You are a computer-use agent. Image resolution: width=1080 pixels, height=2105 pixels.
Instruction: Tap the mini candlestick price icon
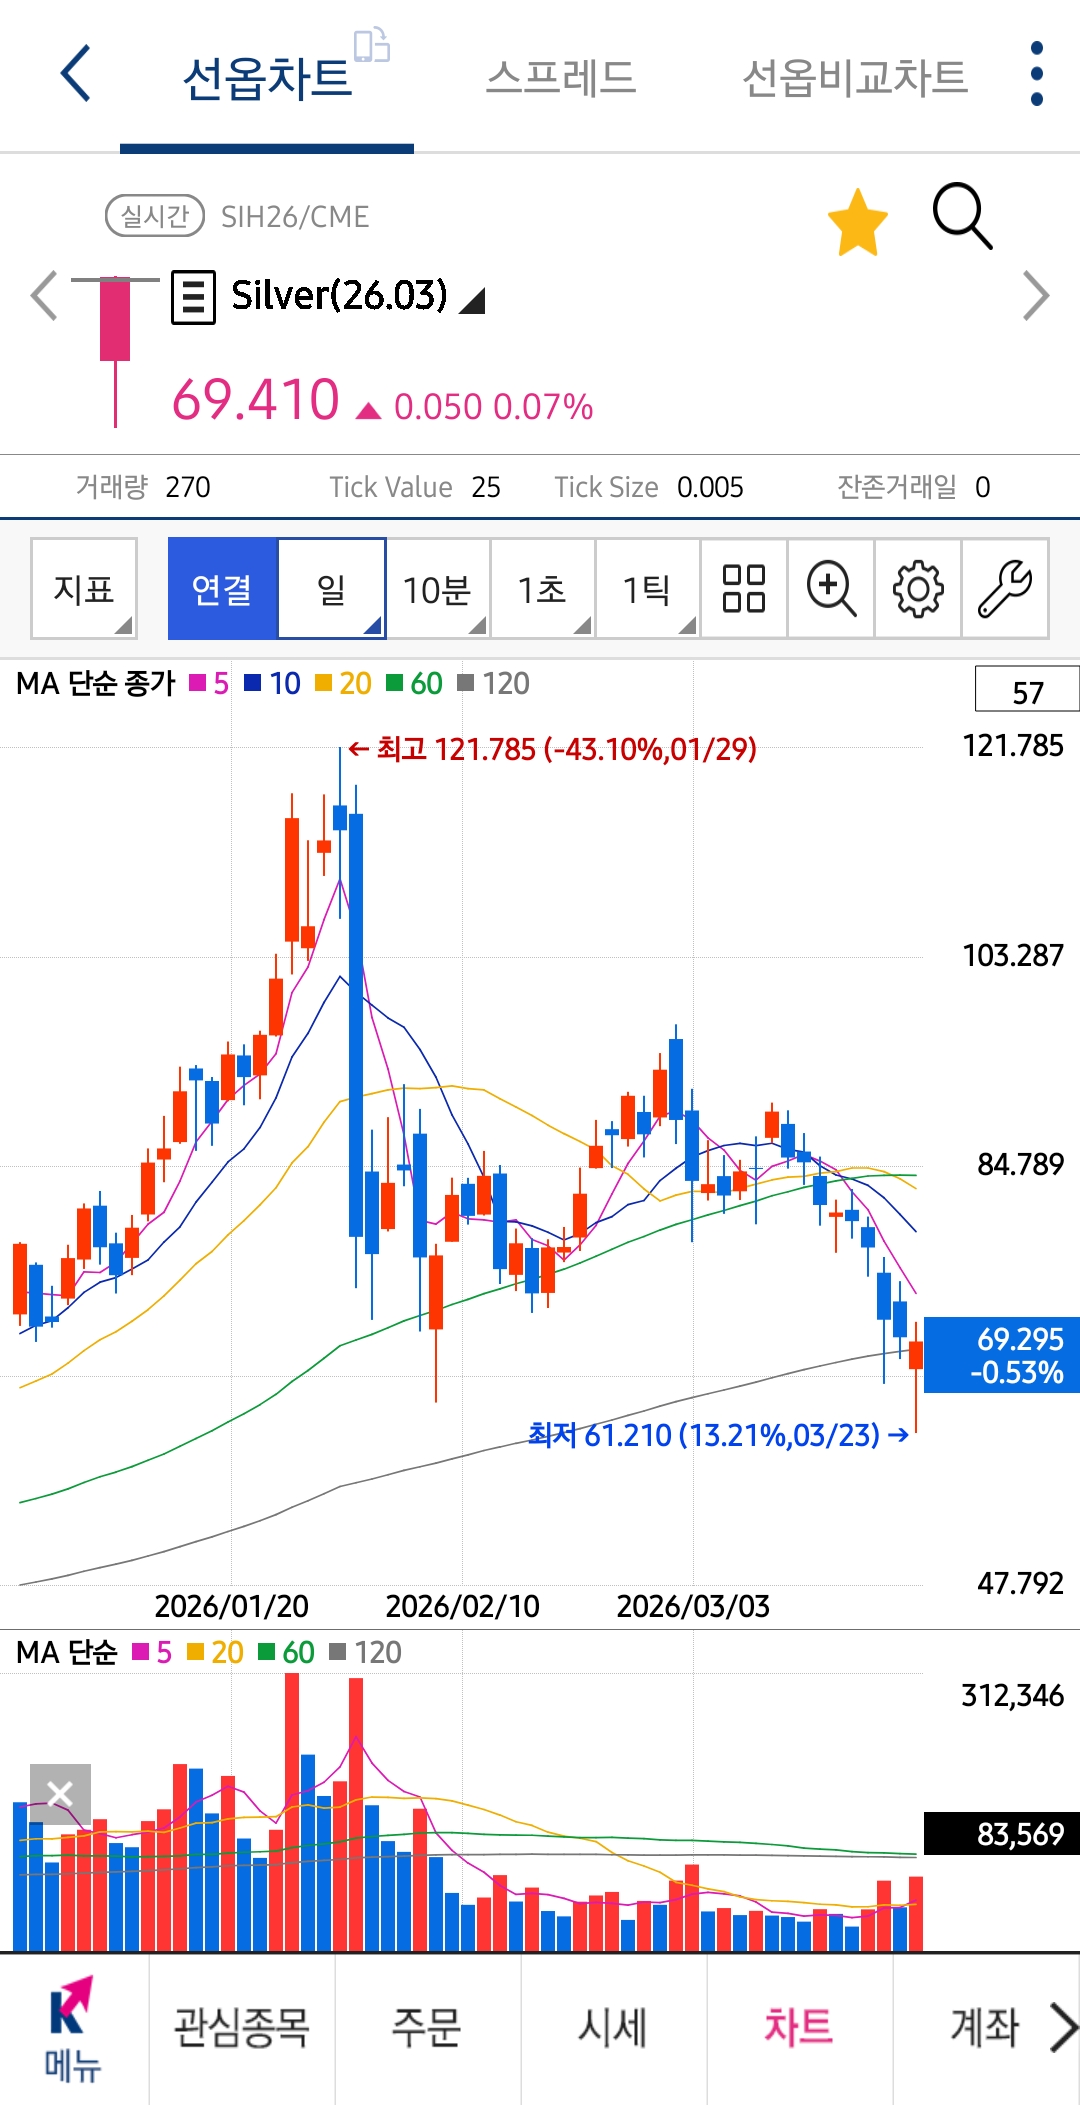click(115, 350)
